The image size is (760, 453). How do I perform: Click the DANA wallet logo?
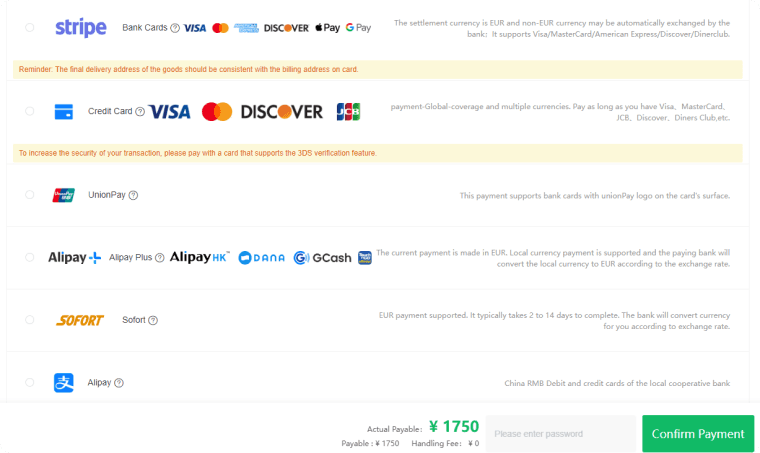262,258
